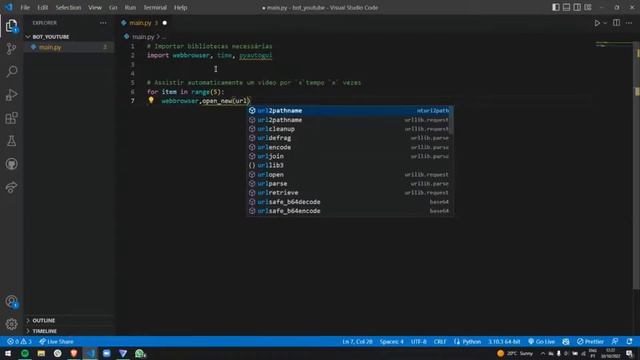Open Explorer Views and More Actions ellipsis
The height and width of the screenshot is (360, 640).
tap(103, 23)
